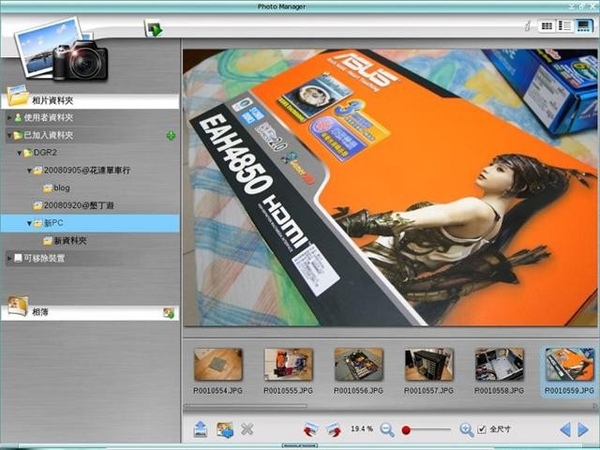Switch to large preview view mode
This screenshot has width=600, height=450.
[584, 26]
